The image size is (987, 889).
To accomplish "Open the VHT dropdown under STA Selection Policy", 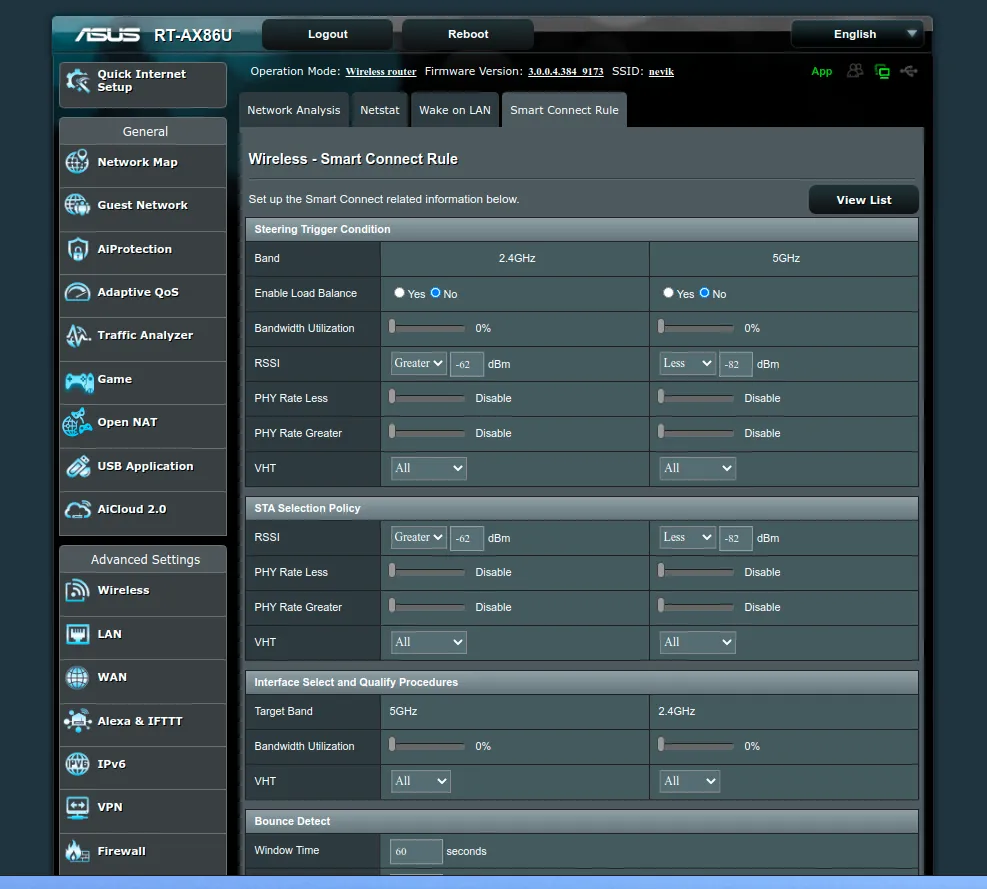I will 428,642.
